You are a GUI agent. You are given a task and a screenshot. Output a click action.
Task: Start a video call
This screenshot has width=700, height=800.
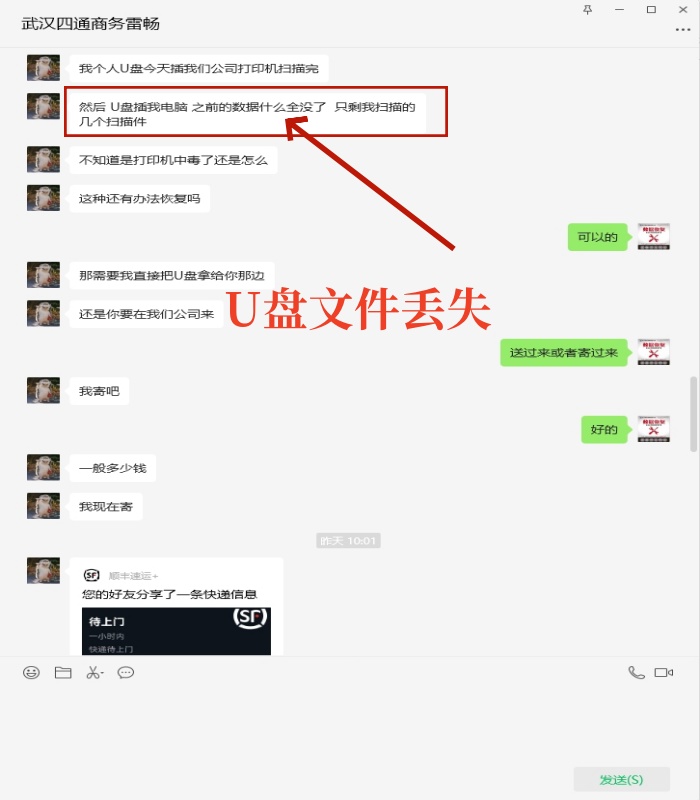(664, 672)
